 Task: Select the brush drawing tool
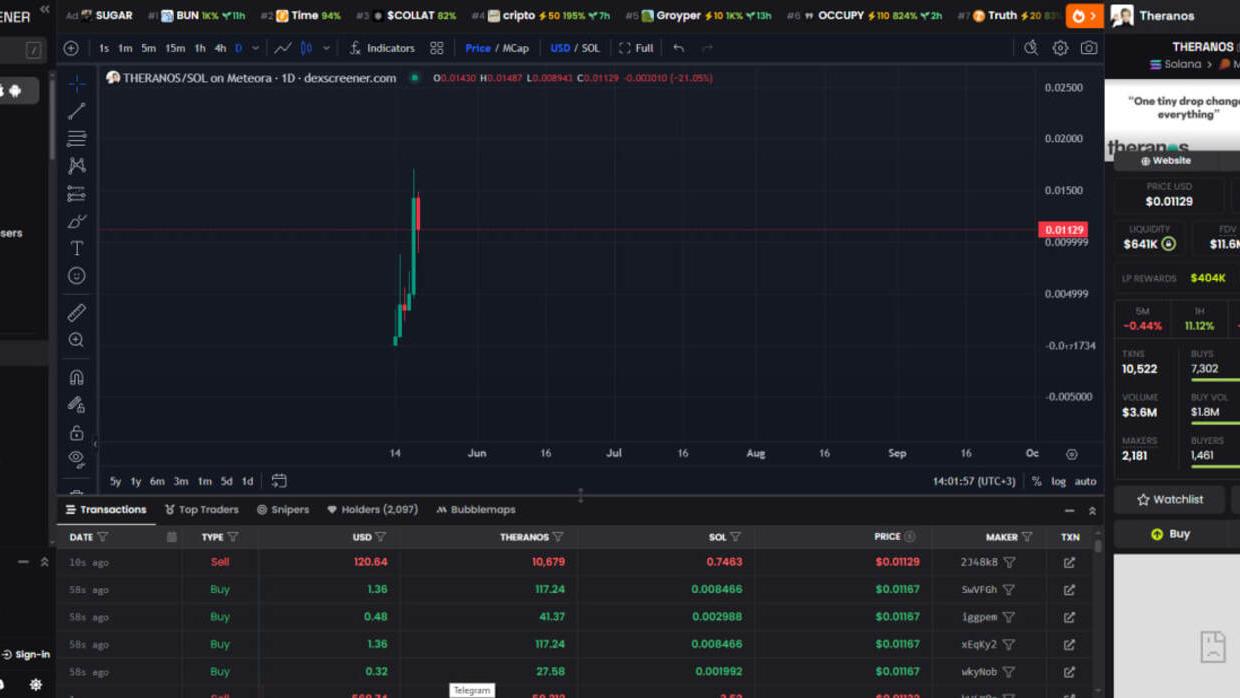[76, 221]
